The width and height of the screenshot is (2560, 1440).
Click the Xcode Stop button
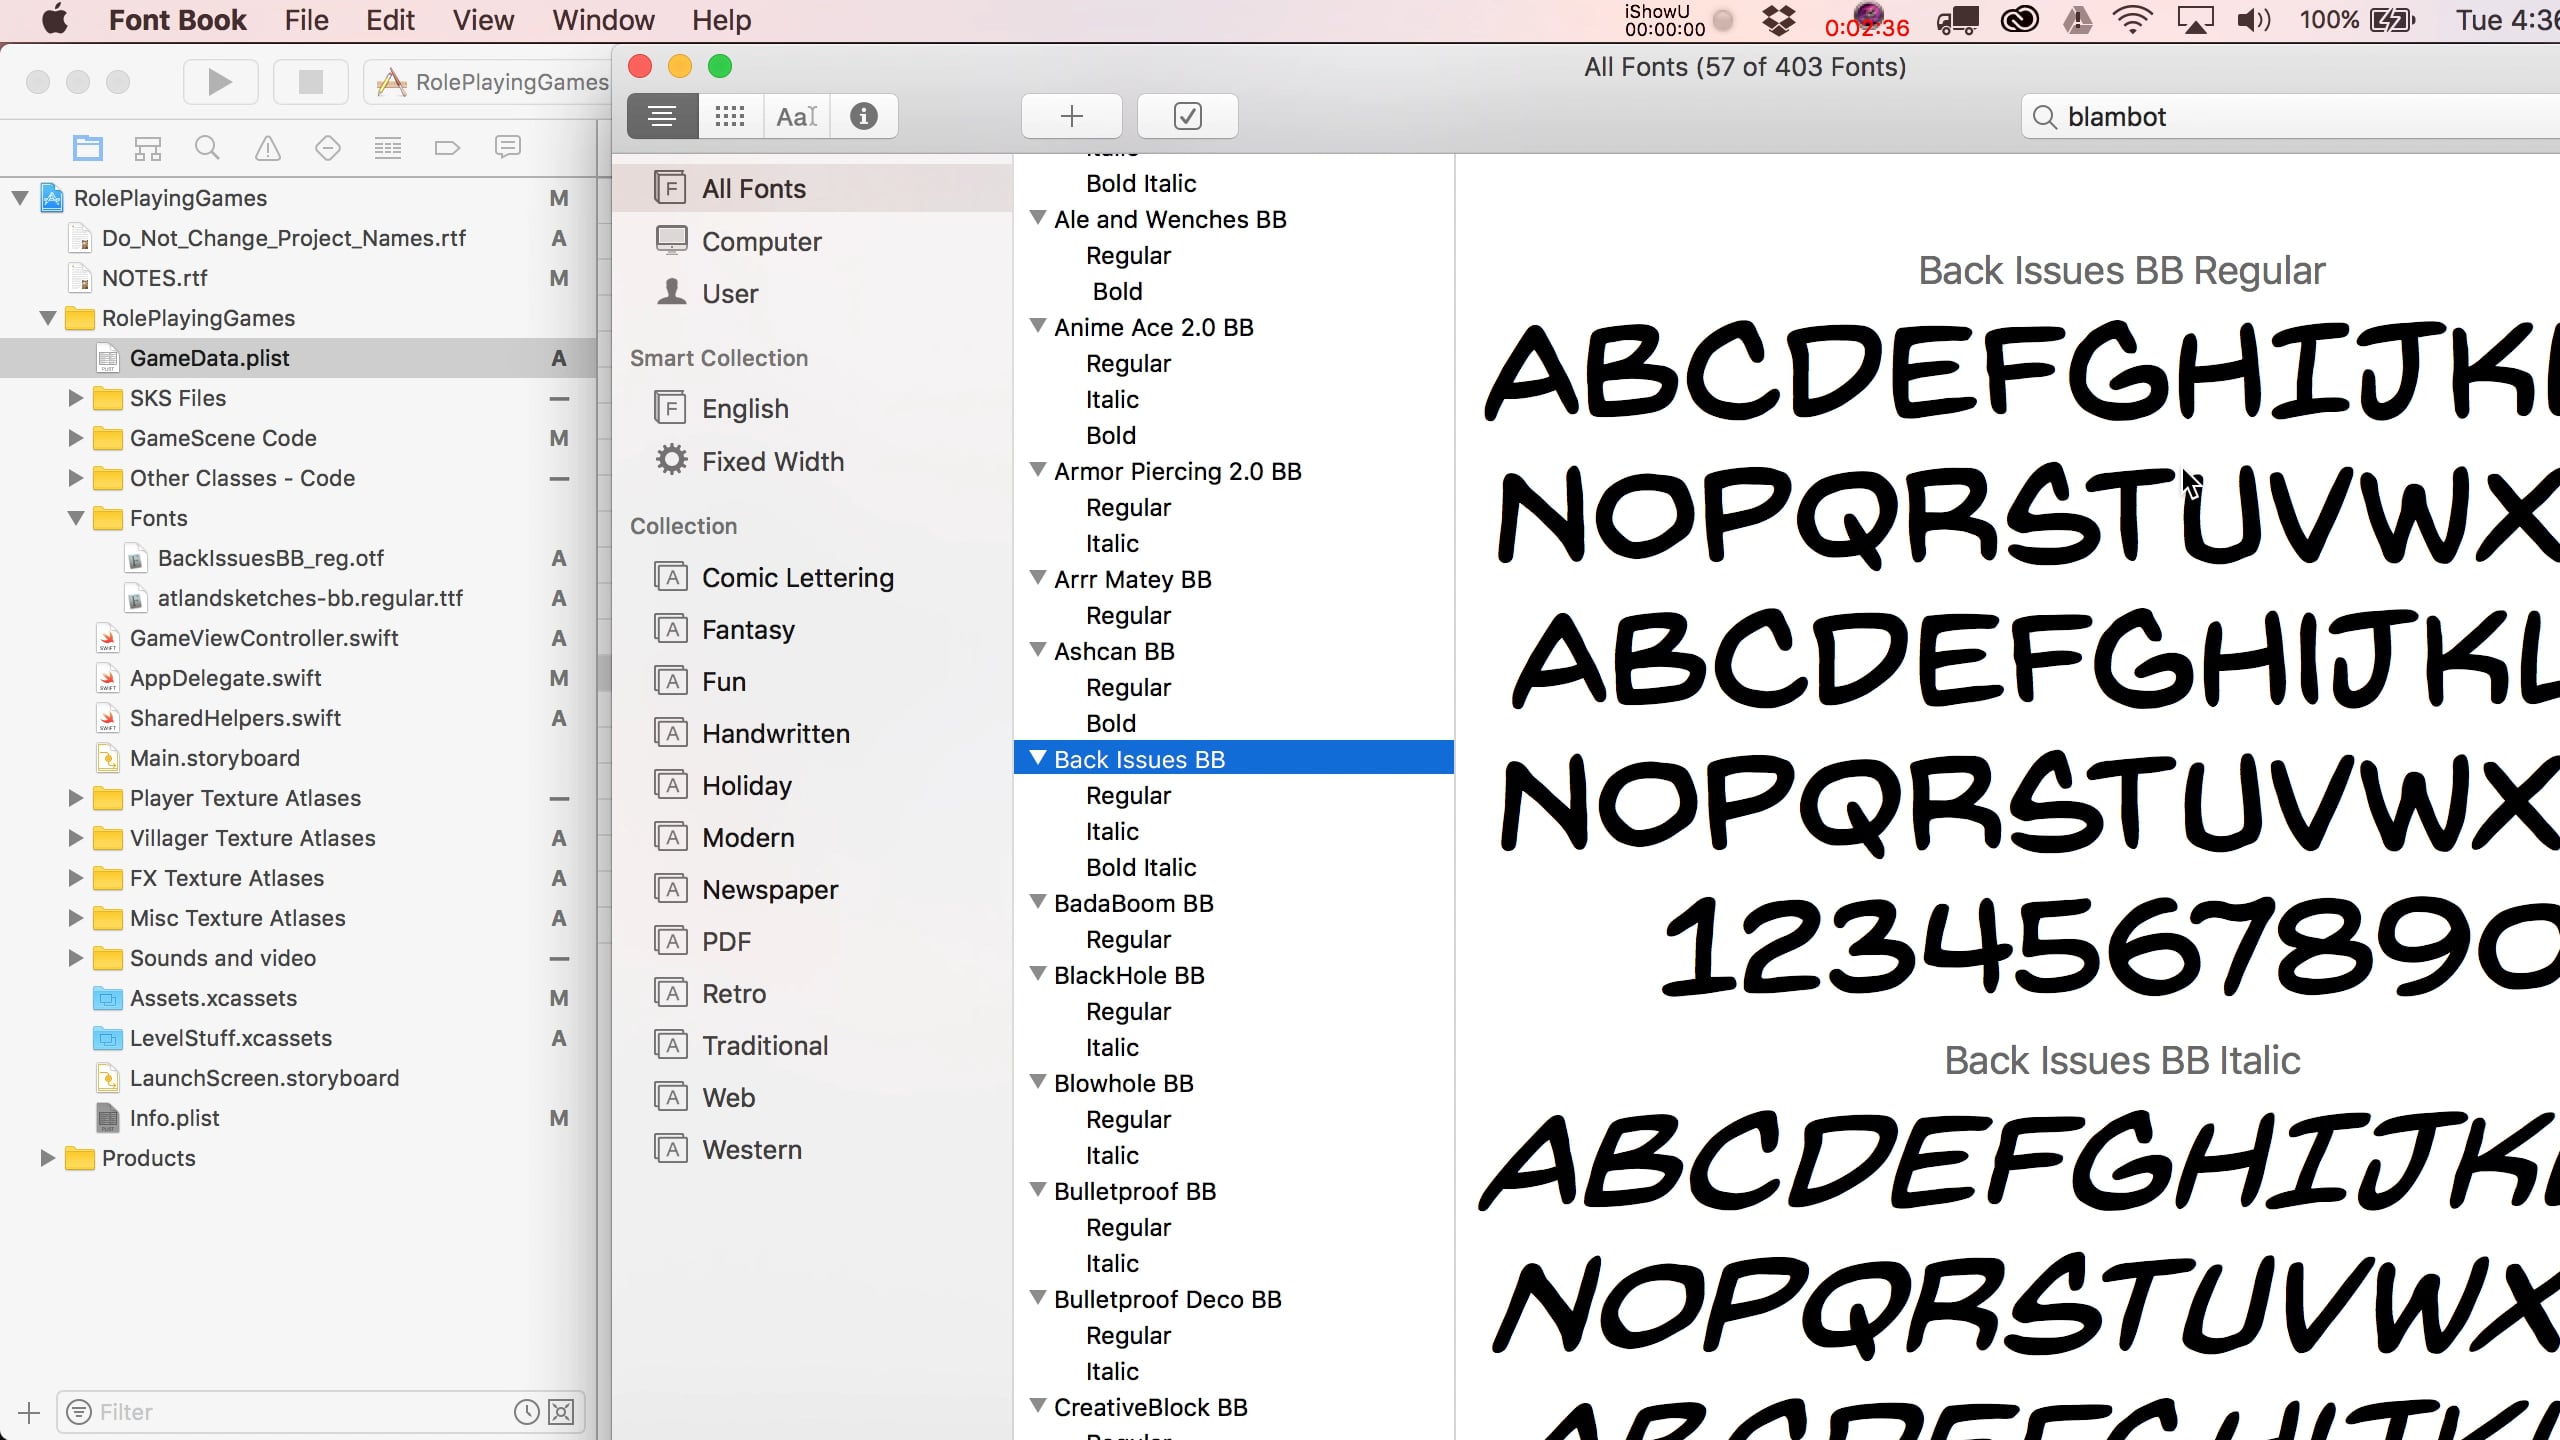[311, 82]
